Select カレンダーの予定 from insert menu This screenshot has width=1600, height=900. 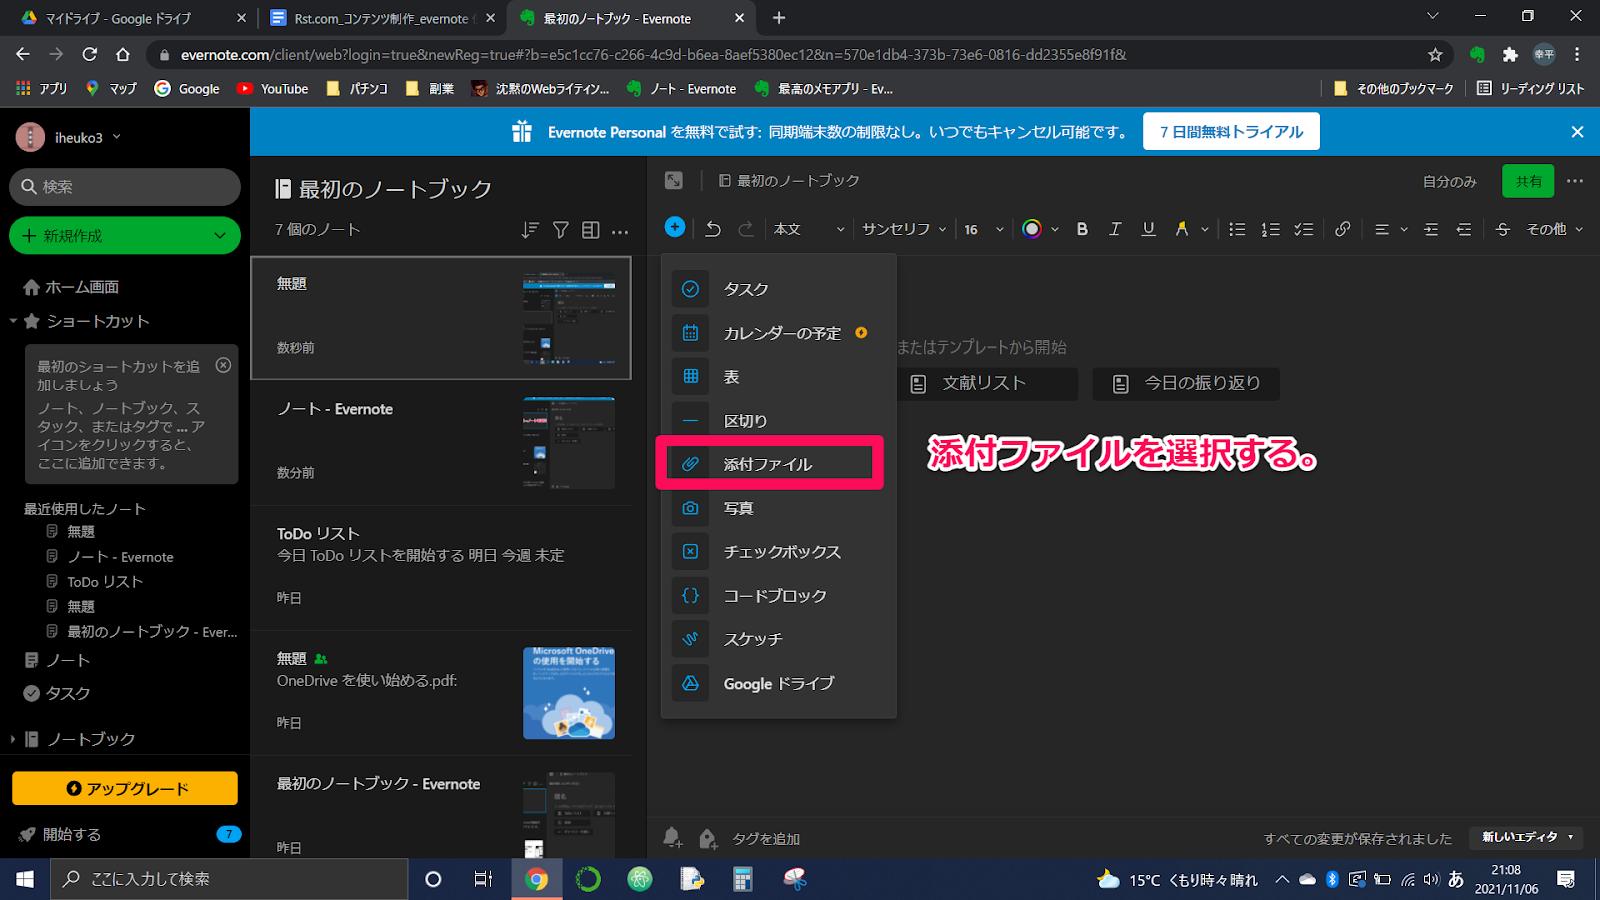tap(778, 333)
